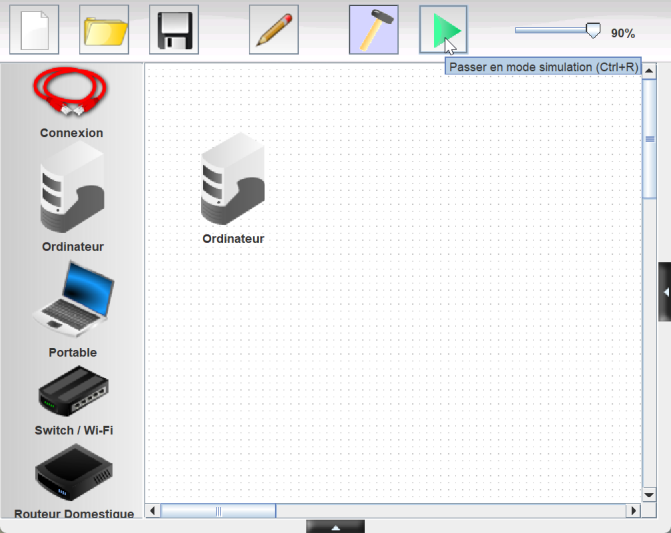The image size is (671, 533).
Task: Click the vertical scrollbar up arrow
Action: (649, 72)
